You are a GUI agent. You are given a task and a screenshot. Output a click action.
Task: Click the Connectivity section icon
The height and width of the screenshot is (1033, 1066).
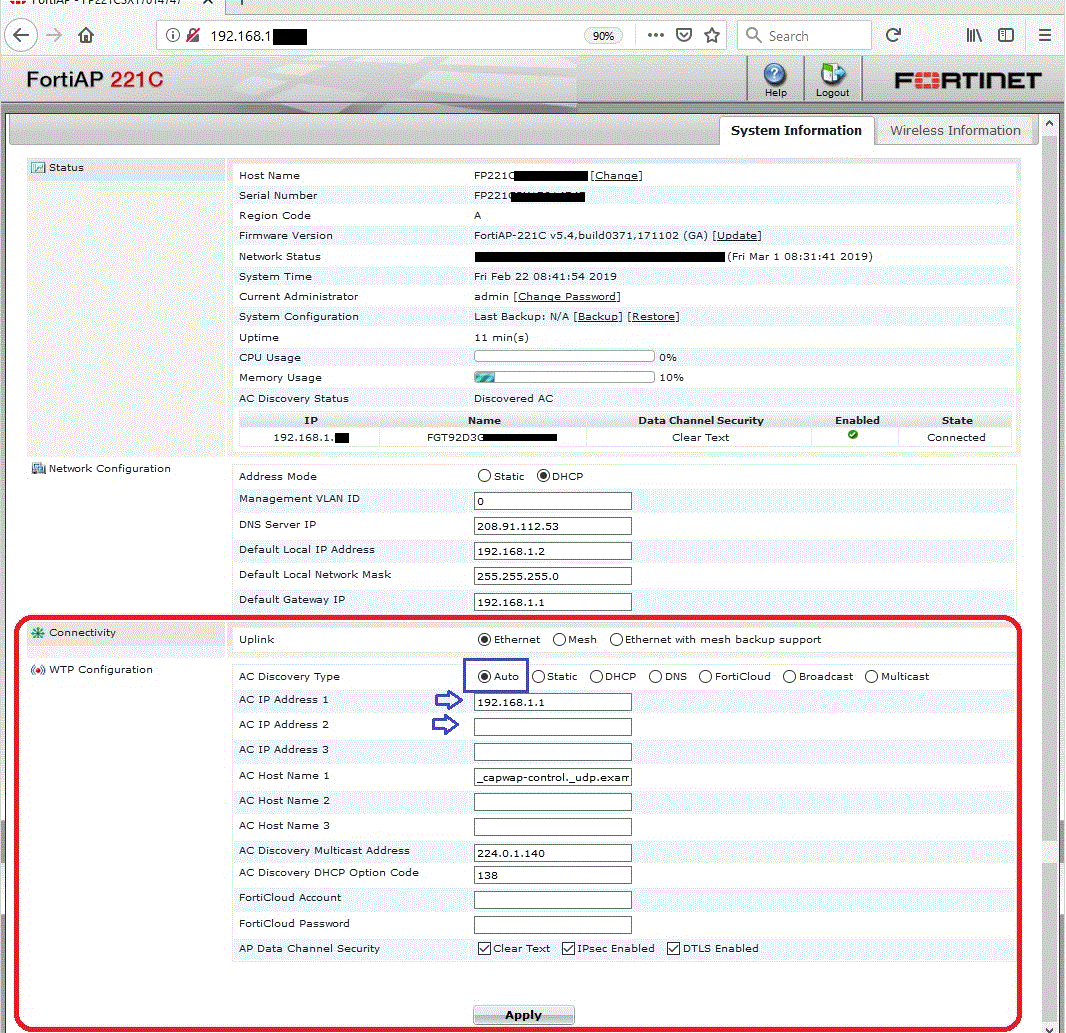[x=38, y=632]
